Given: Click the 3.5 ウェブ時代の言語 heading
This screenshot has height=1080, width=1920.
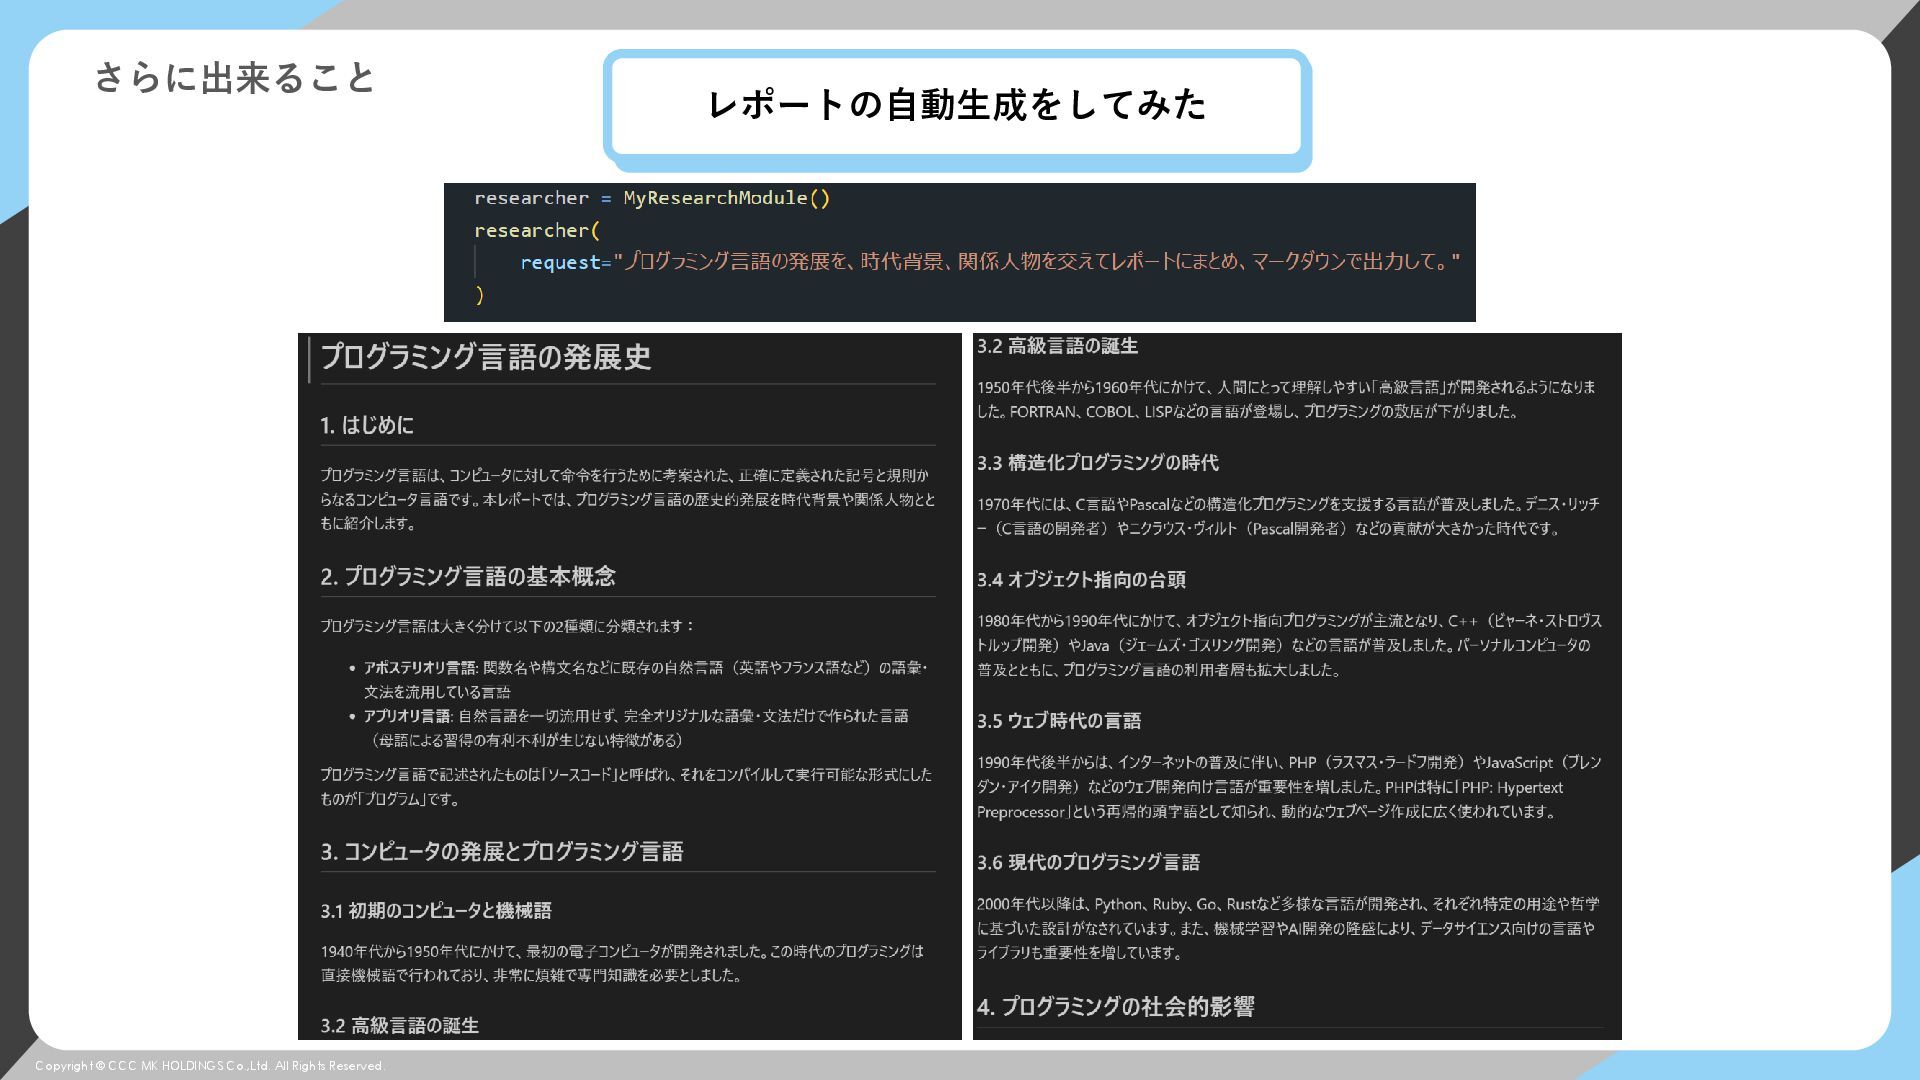Looking at the screenshot, I should (x=1059, y=721).
